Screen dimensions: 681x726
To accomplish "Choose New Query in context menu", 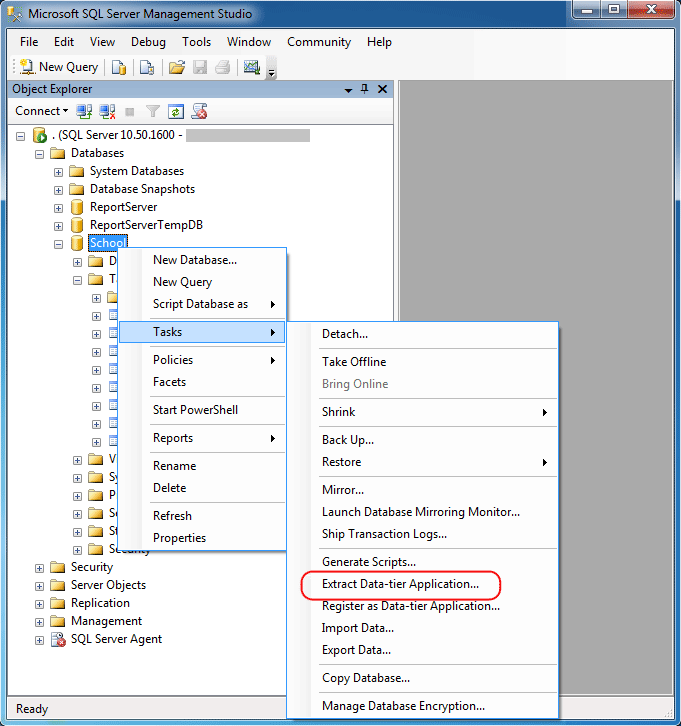I will tap(202, 282).
